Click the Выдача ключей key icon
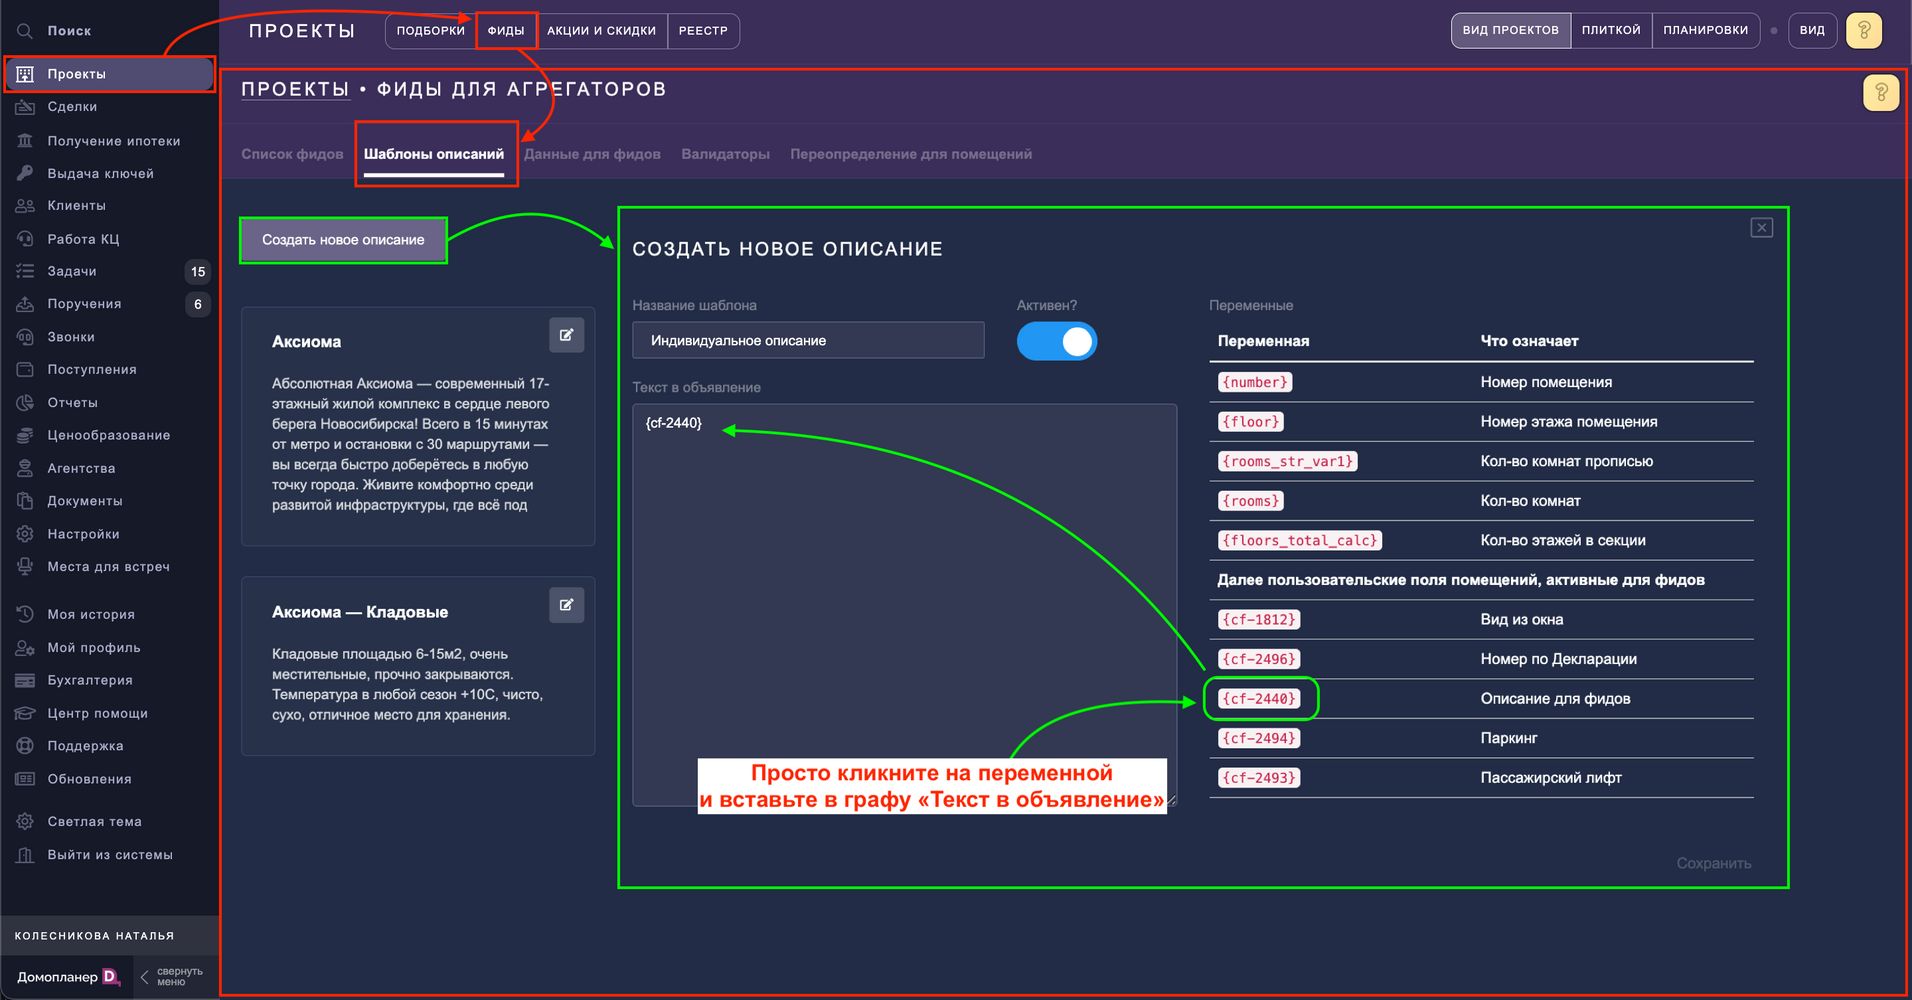Image resolution: width=1912 pixels, height=1000 pixels. (25, 173)
